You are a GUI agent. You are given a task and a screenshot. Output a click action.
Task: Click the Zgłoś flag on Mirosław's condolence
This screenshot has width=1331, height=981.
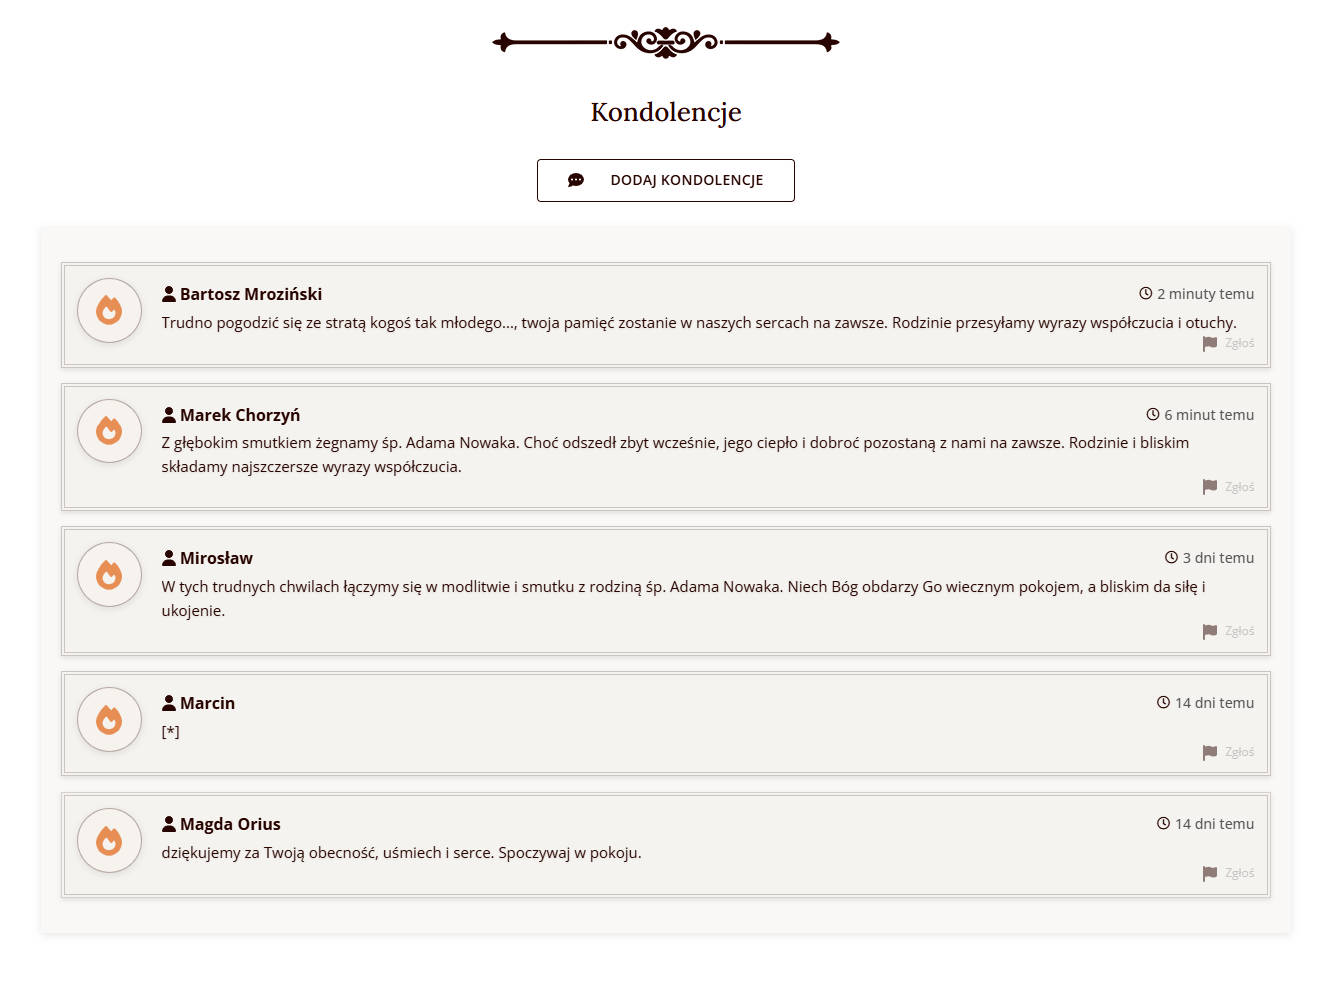[1228, 631]
